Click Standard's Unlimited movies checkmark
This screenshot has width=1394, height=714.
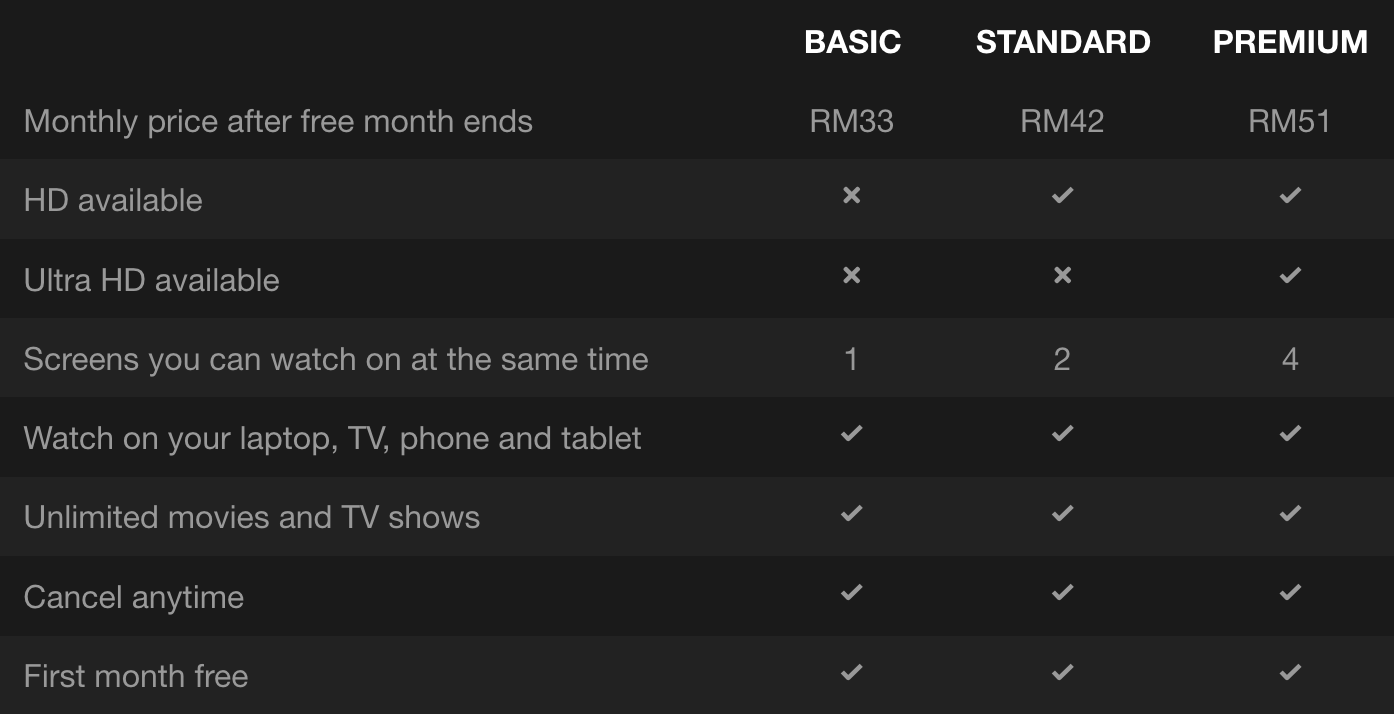click(1062, 513)
